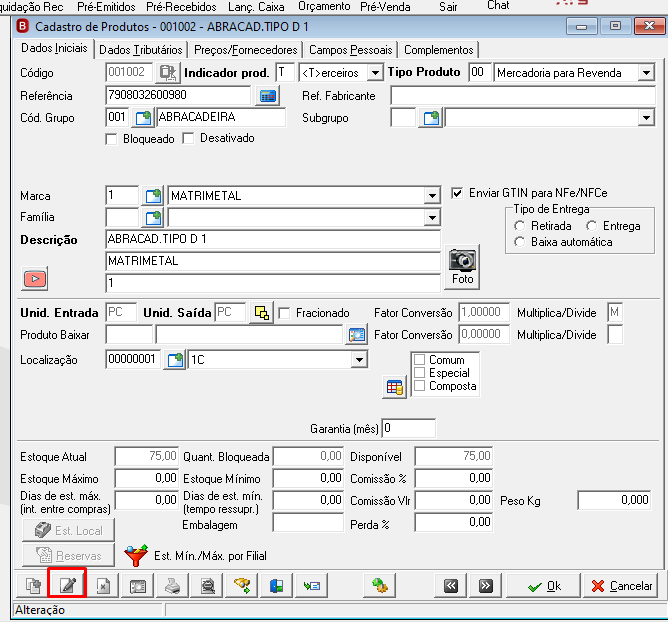Open Localização lookup icon
668x623 pixels.
tap(175, 360)
